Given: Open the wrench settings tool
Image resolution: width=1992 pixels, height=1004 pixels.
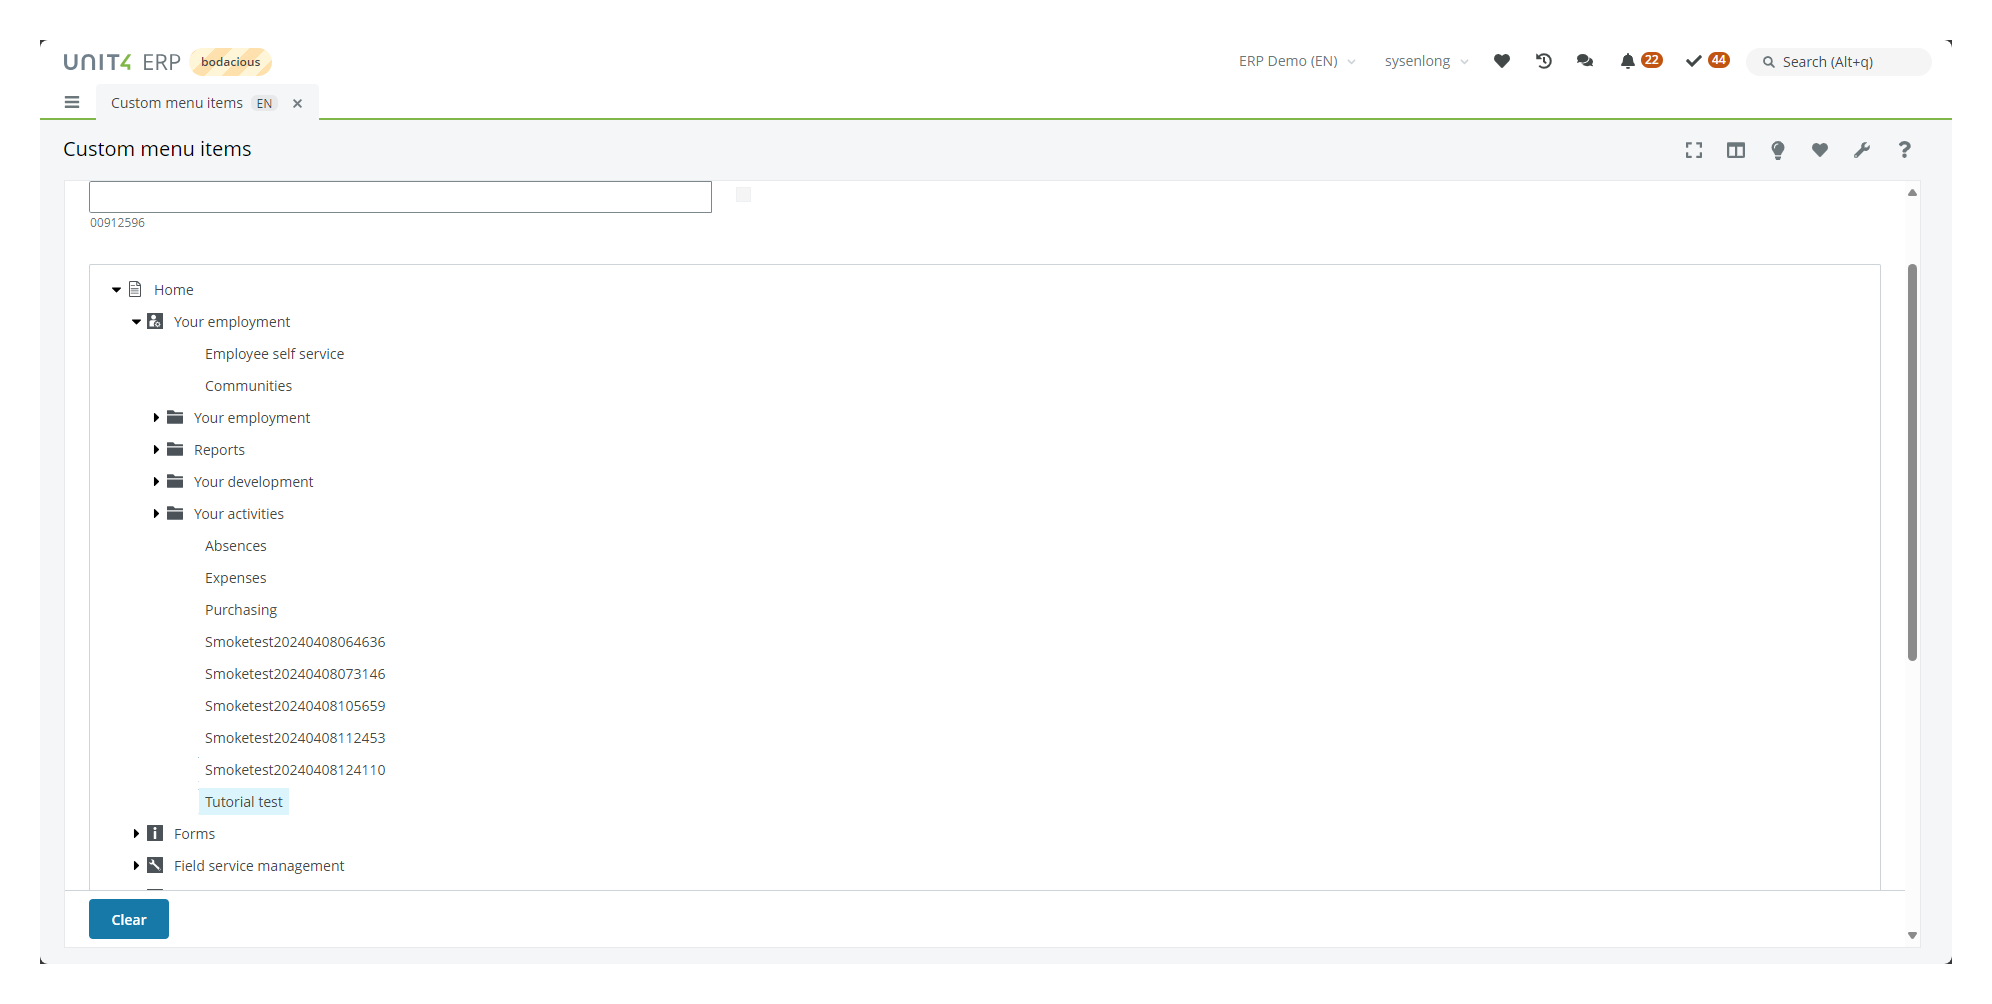Looking at the screenshot, I should [1861, 150].
